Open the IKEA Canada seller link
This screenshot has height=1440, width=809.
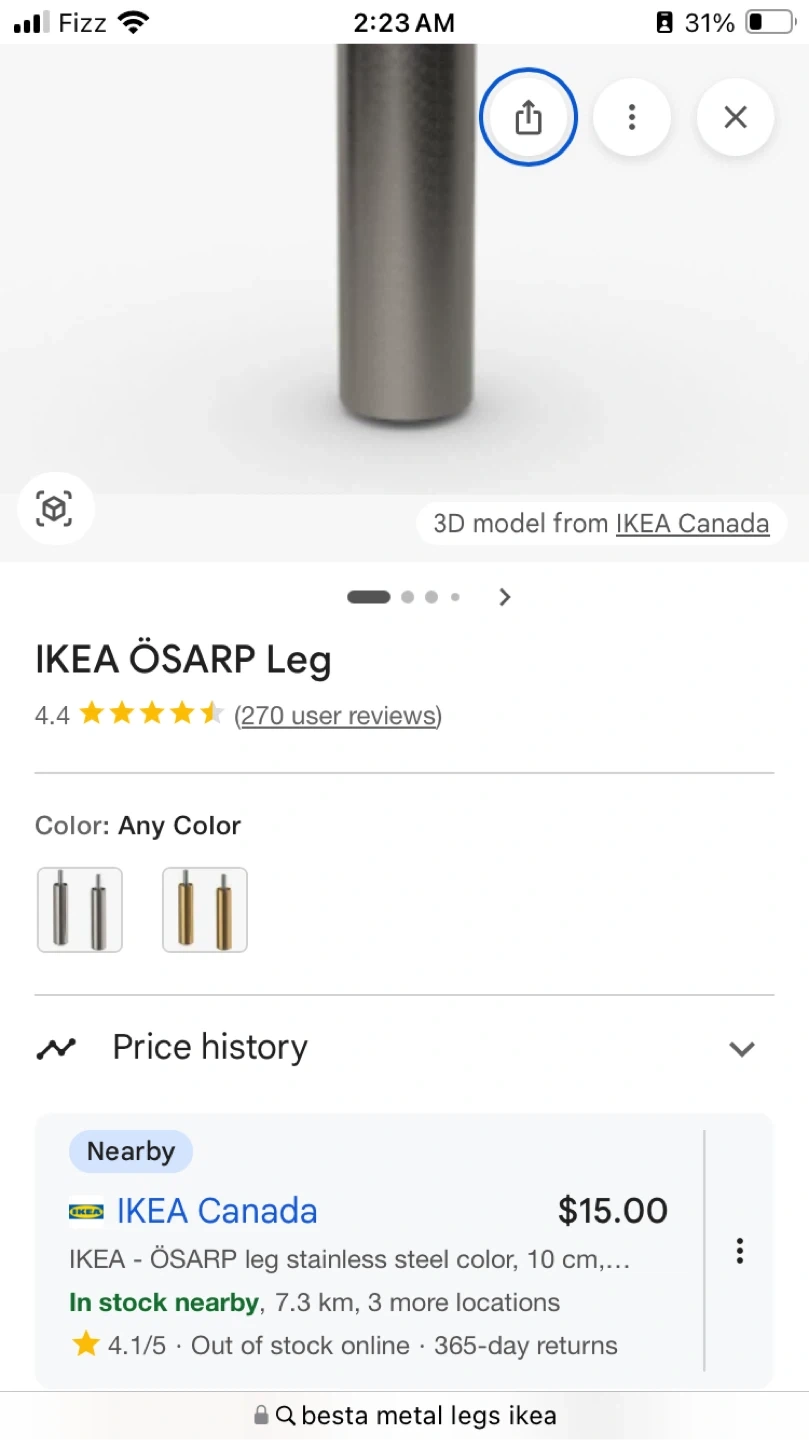[x=217, y=1211]
